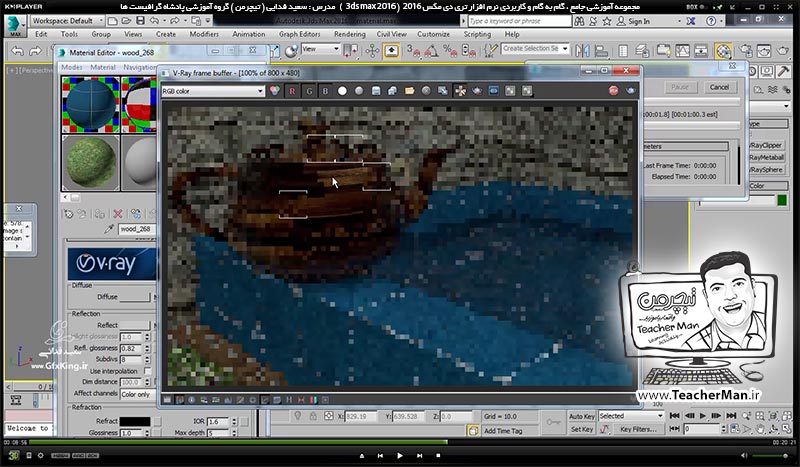Image resolution: width=800 pixels, height=467 pixels.
Task: Open the Edit menu
Action: 41,34
